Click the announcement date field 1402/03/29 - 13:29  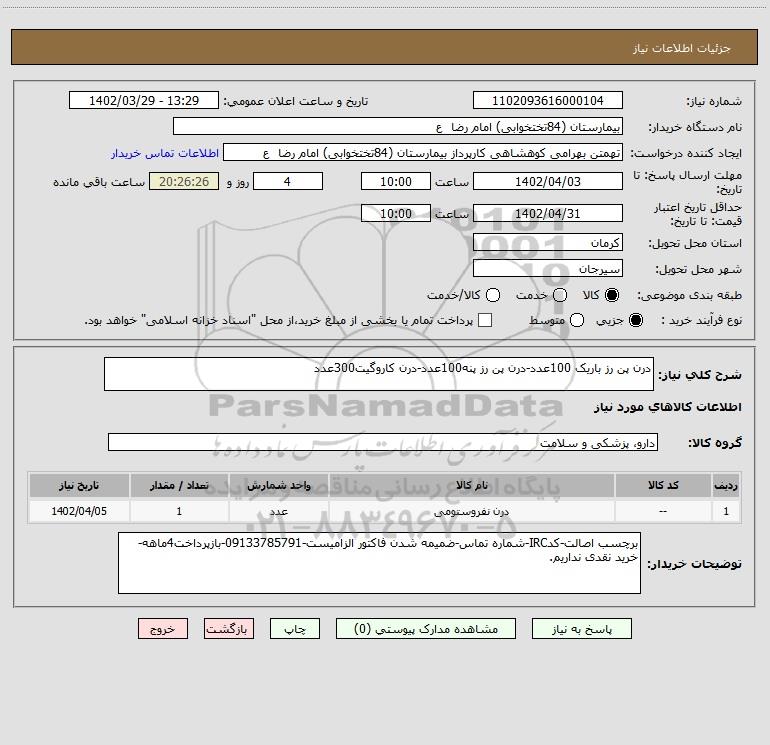(x=144, y=100)
